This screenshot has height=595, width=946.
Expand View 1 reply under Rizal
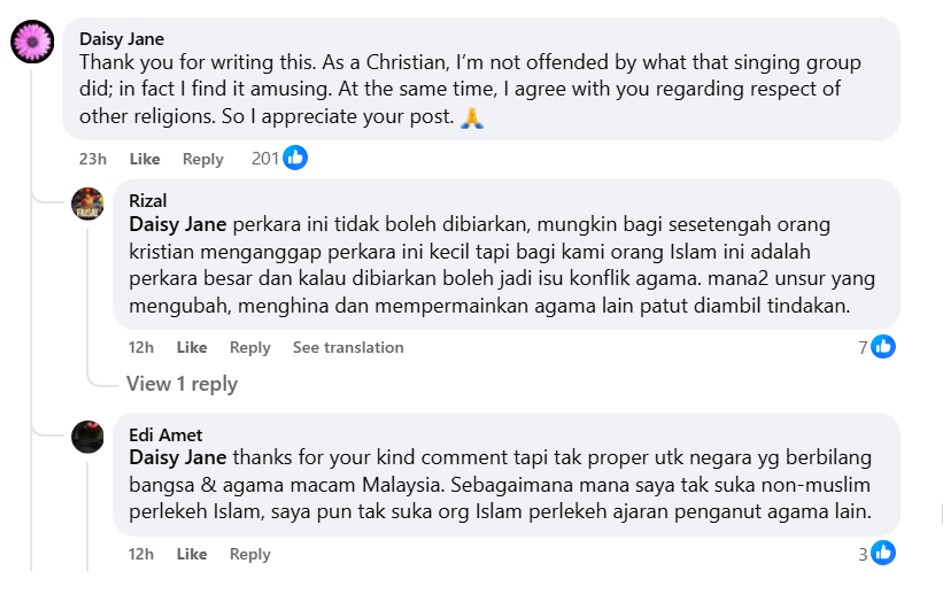(x=182, y=384)
